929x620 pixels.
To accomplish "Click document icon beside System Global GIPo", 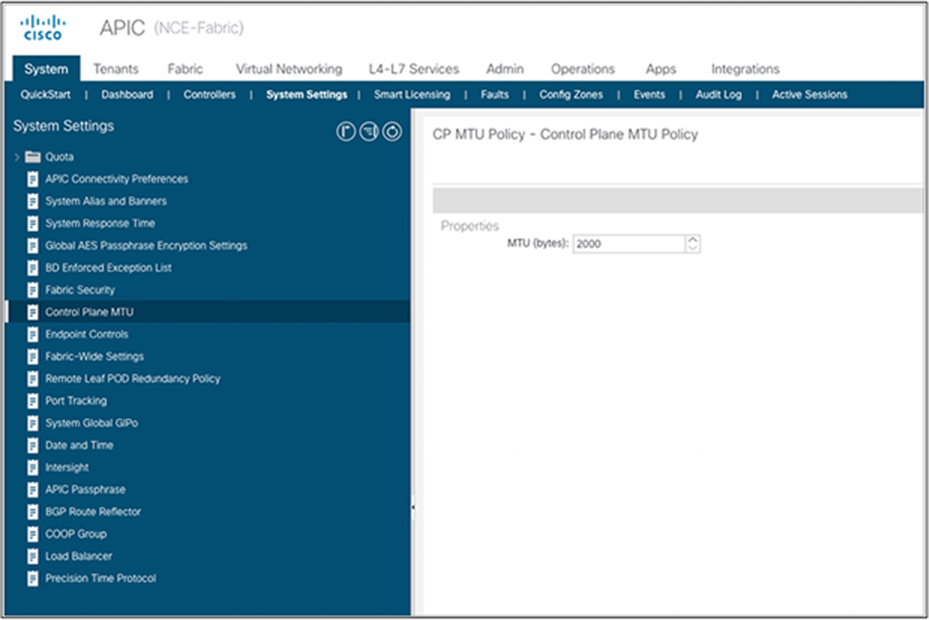I will click(33, 423).
